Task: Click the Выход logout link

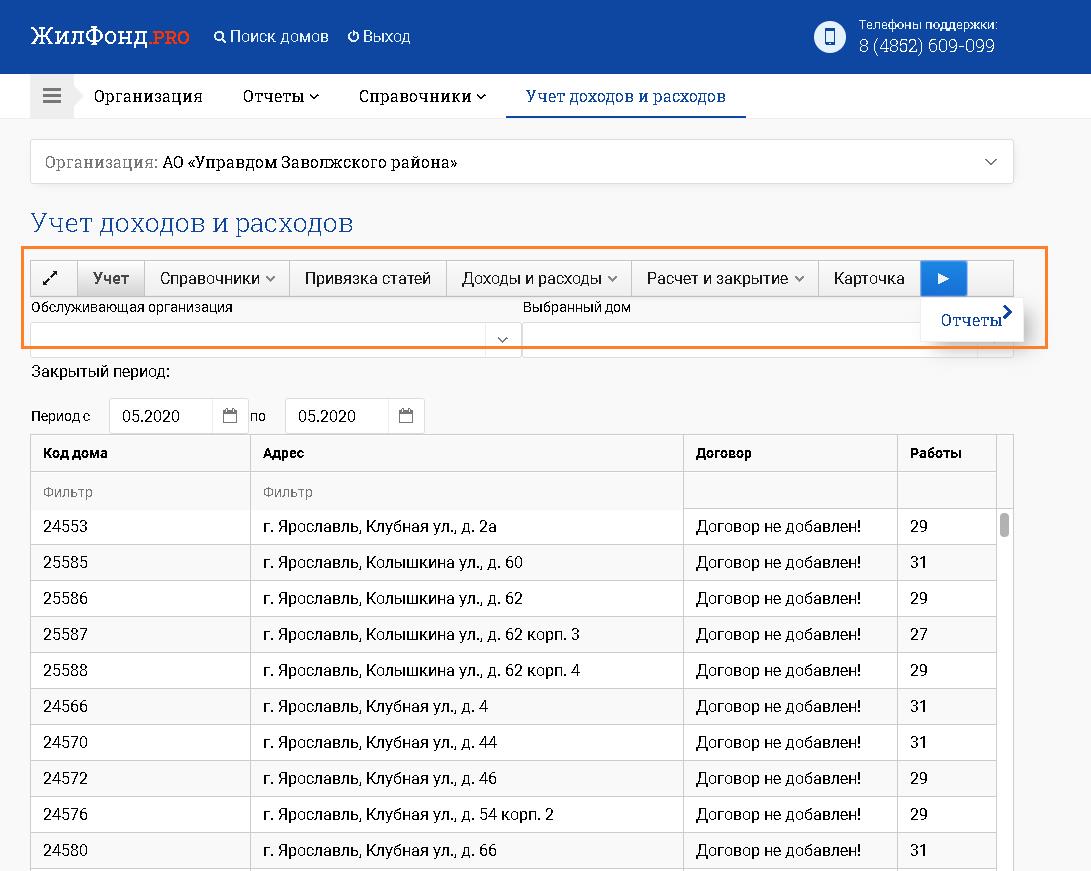Action: pos(379,37)
